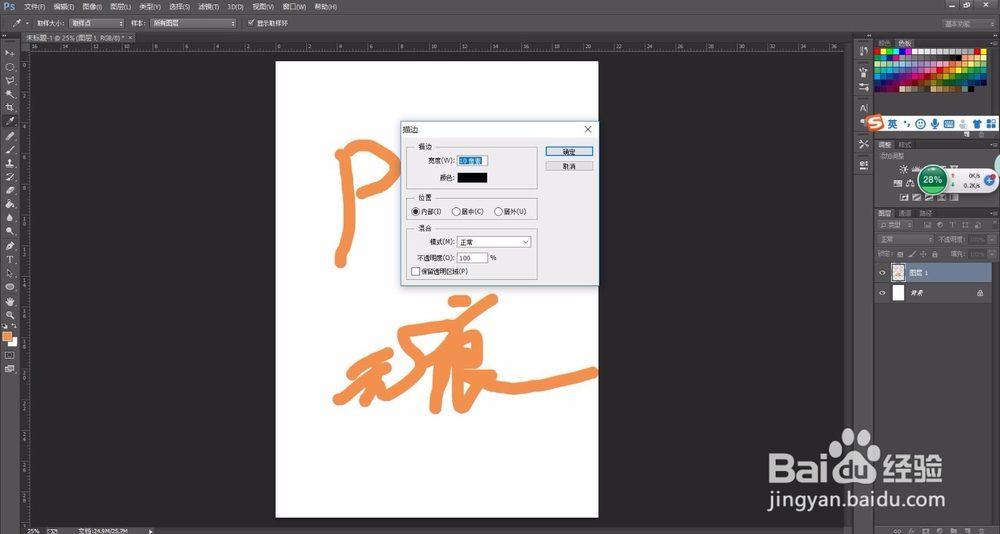The width and height of the screenshot is (1000, 534).
Task: Toggle 显示取样环 checkbox
Action: coord(251,23)
